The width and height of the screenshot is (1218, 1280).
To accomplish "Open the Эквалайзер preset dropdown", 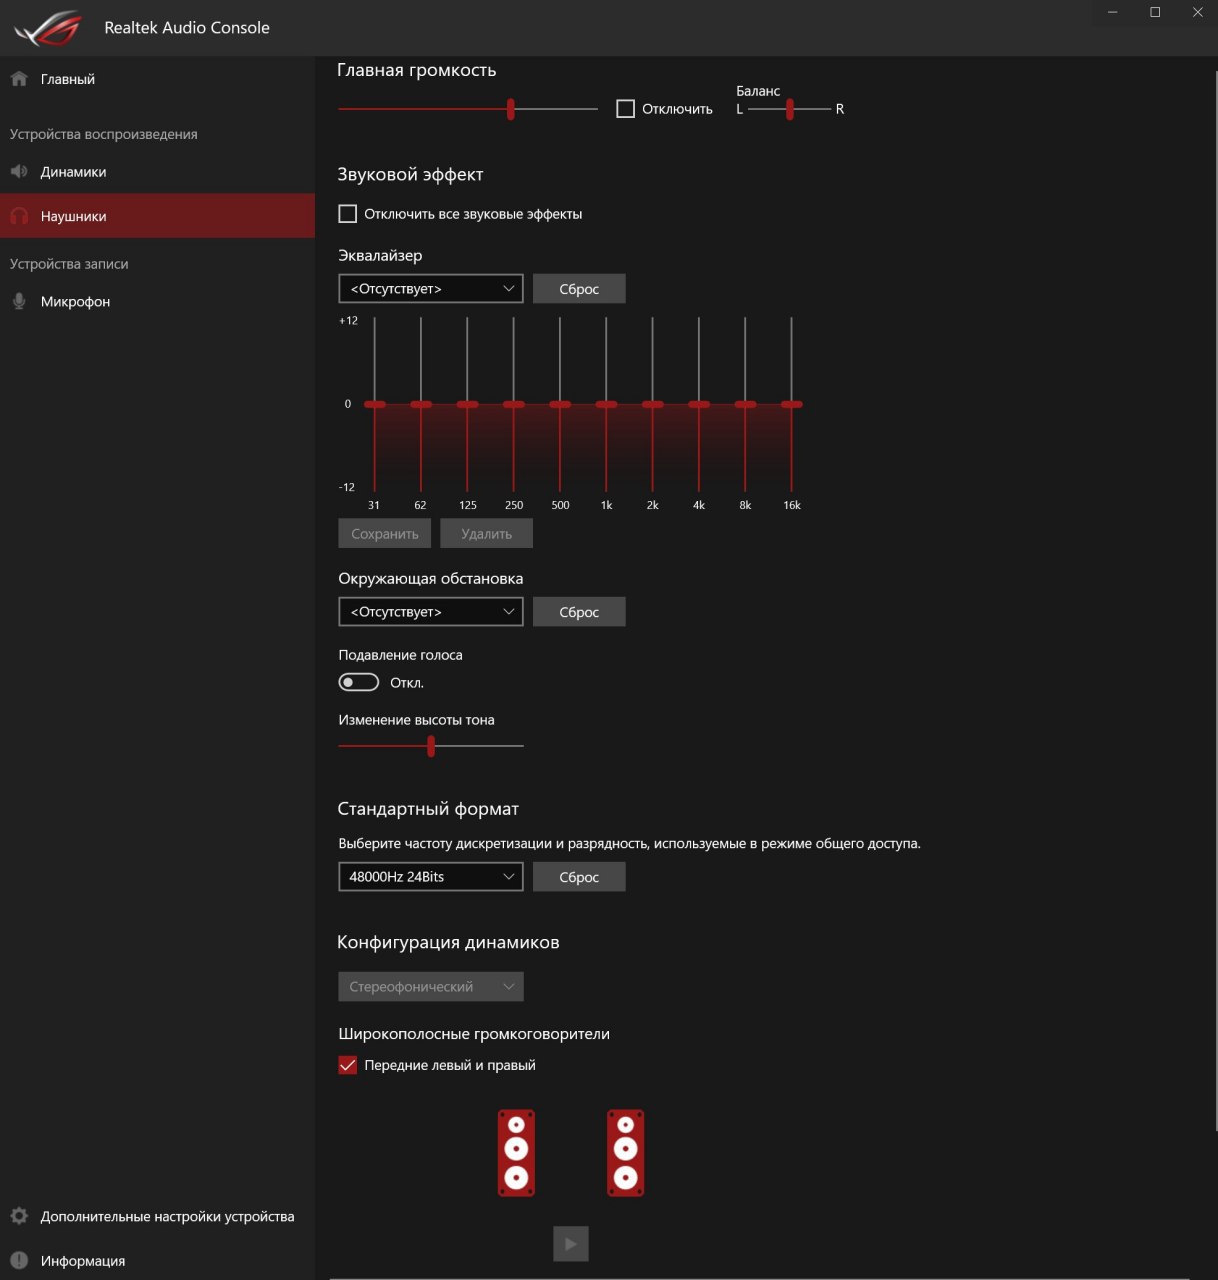I will pos(431,289).
